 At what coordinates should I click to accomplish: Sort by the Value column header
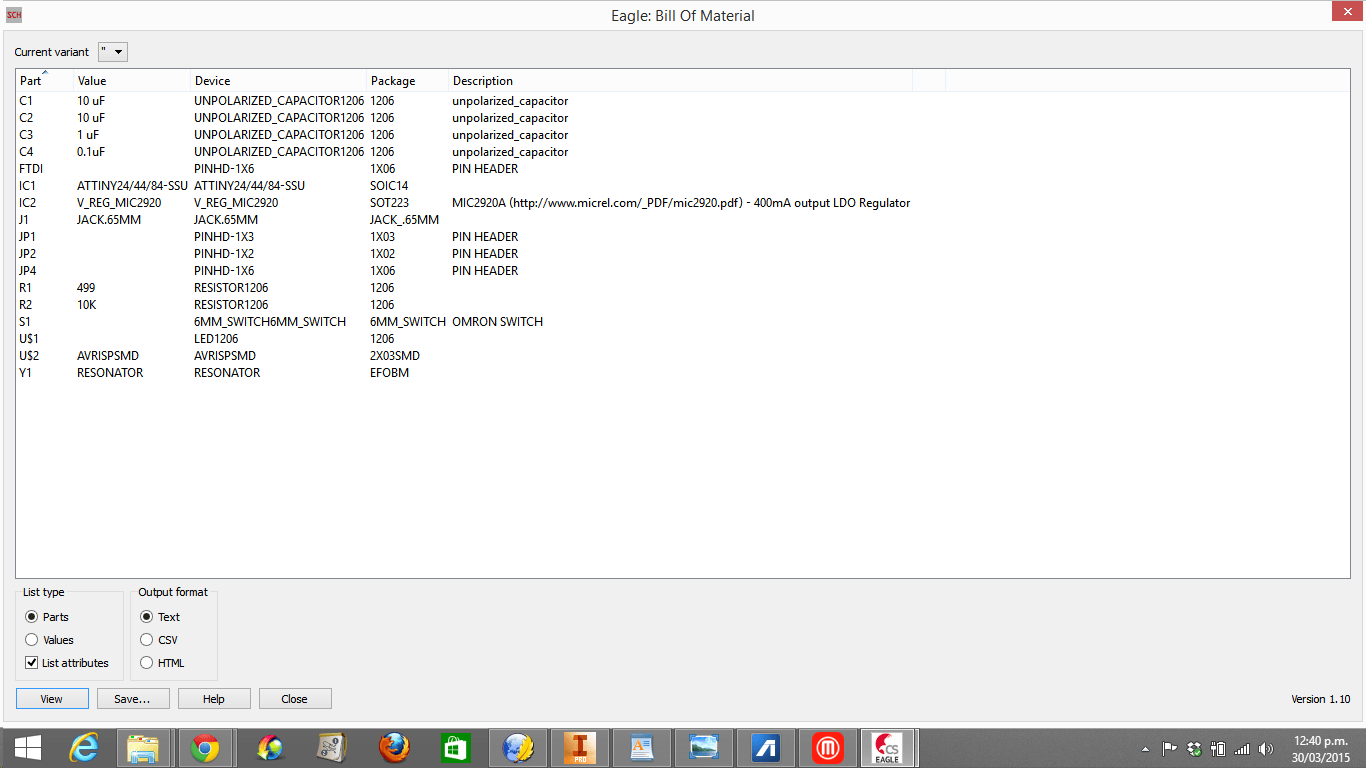click(131, 81)
